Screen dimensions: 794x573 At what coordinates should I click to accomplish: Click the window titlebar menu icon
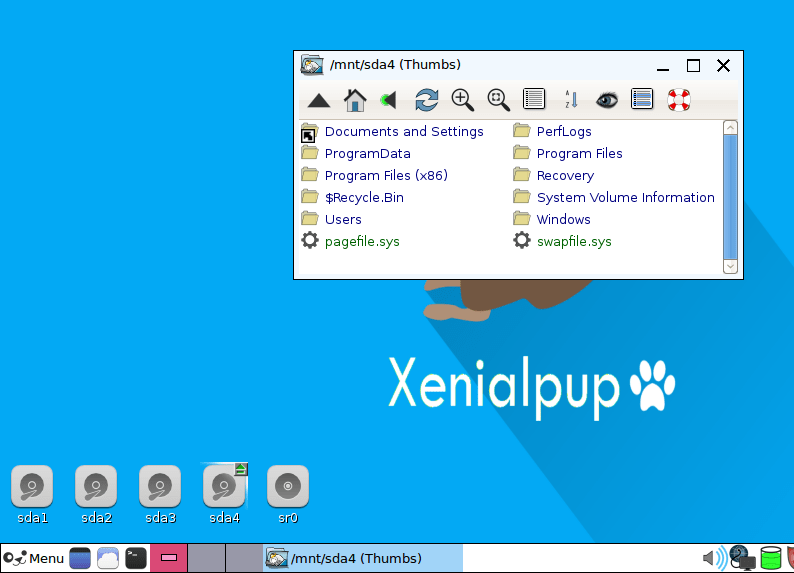[x=312, y=65]
